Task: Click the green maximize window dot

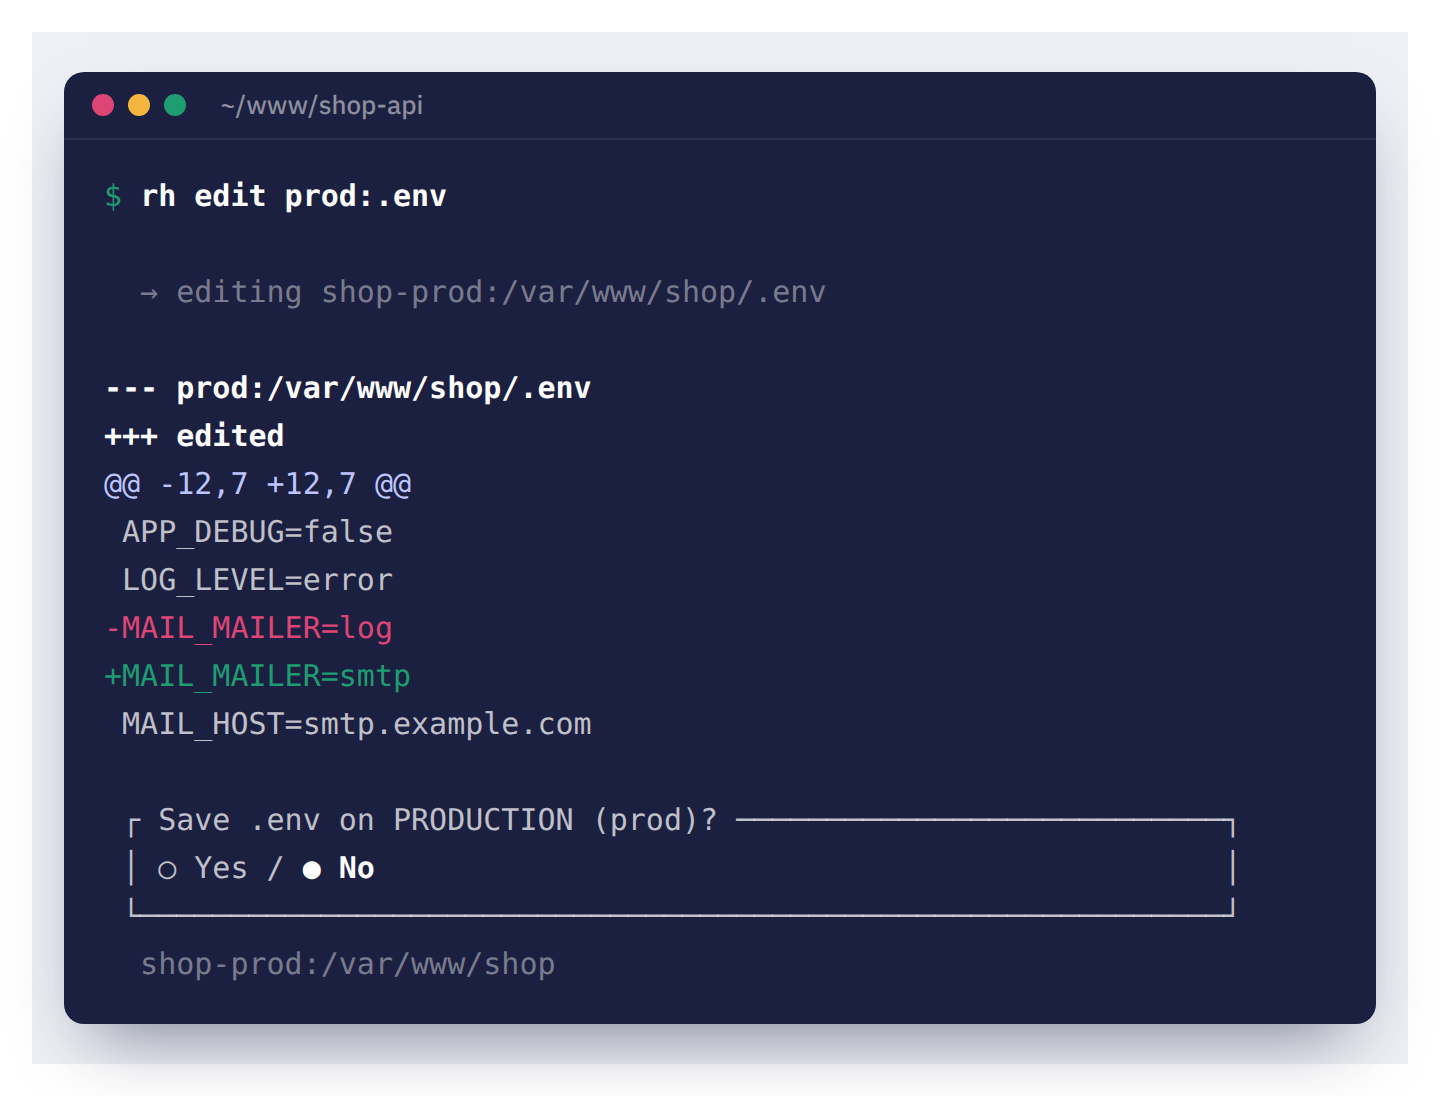Action: [175, 105]
